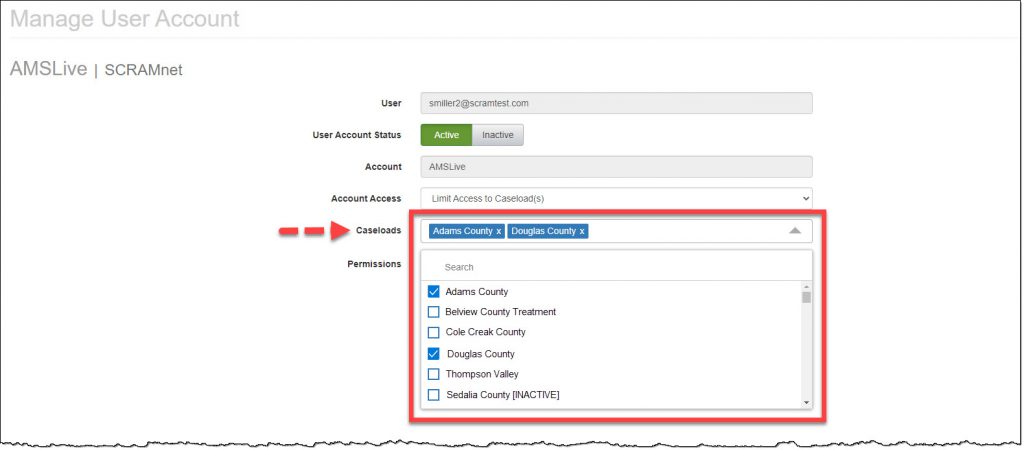
Task: Switch the user account status to Inactive
Action: coord(498,135)
